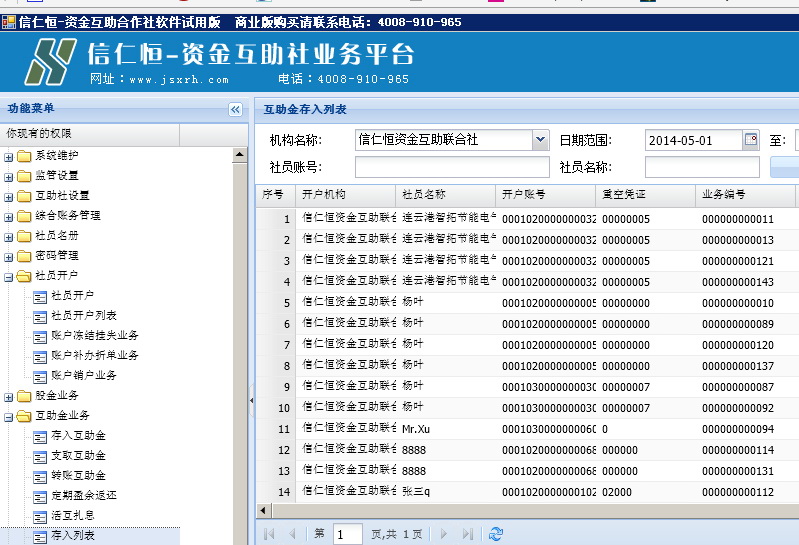The image size is (799, 545).
Task: Click Mr.Xu cell in row 11
Action: 416,429
